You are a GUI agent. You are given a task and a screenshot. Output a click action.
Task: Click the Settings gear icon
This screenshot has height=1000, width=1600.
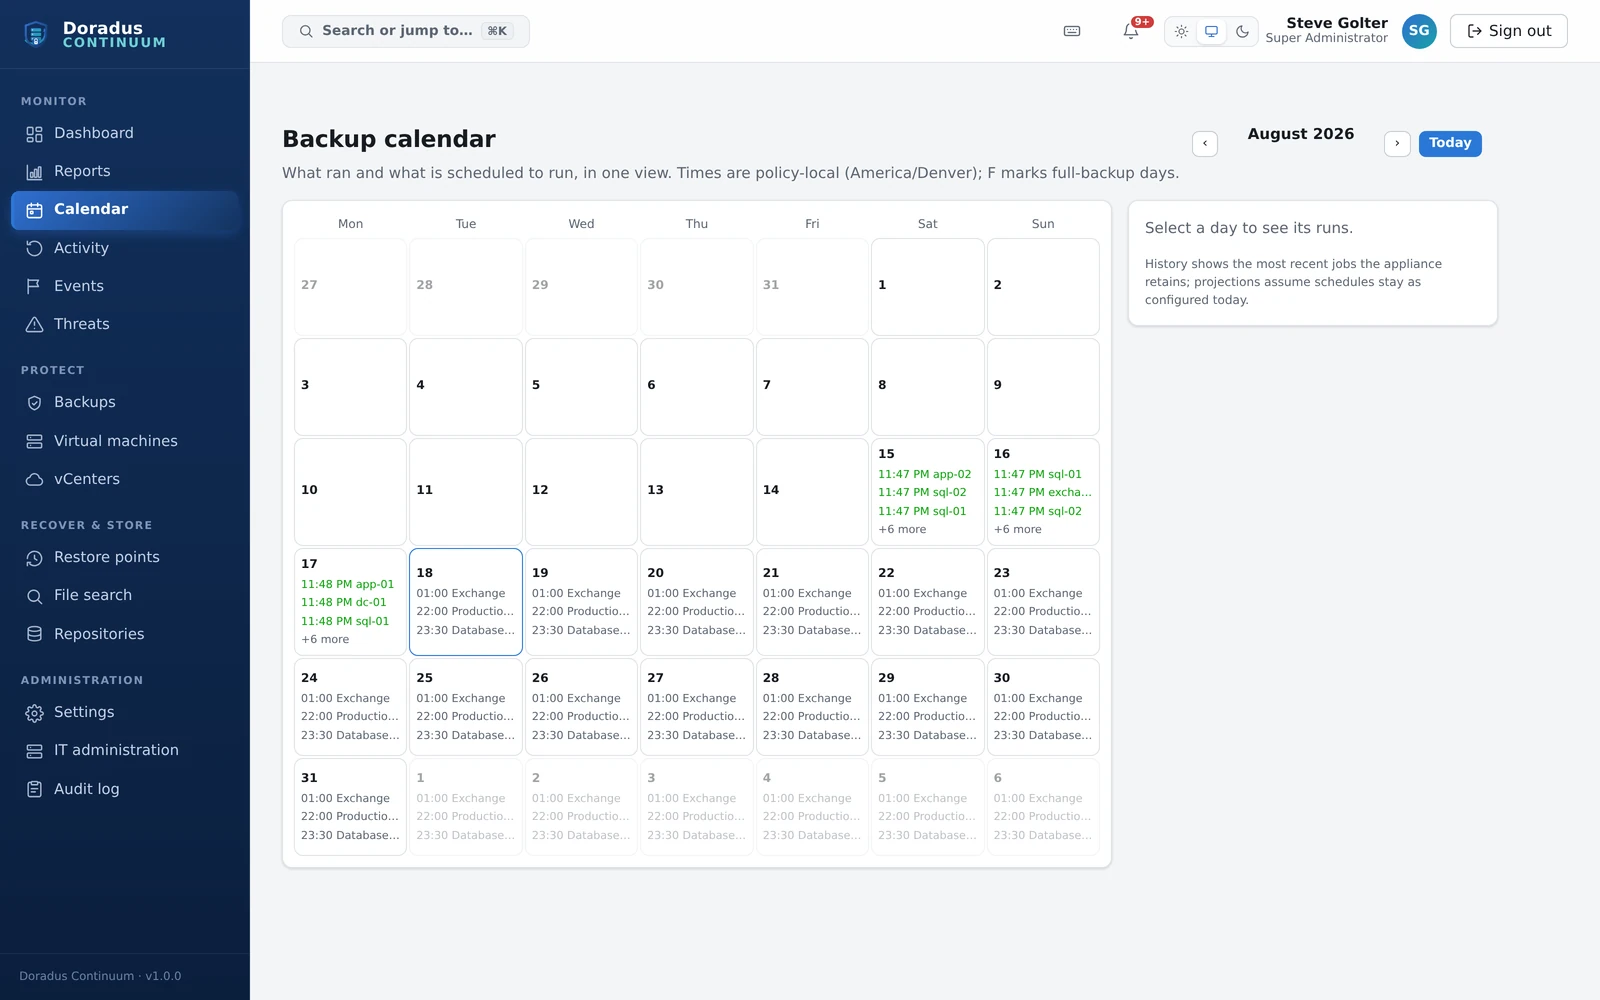coord(34,713)
